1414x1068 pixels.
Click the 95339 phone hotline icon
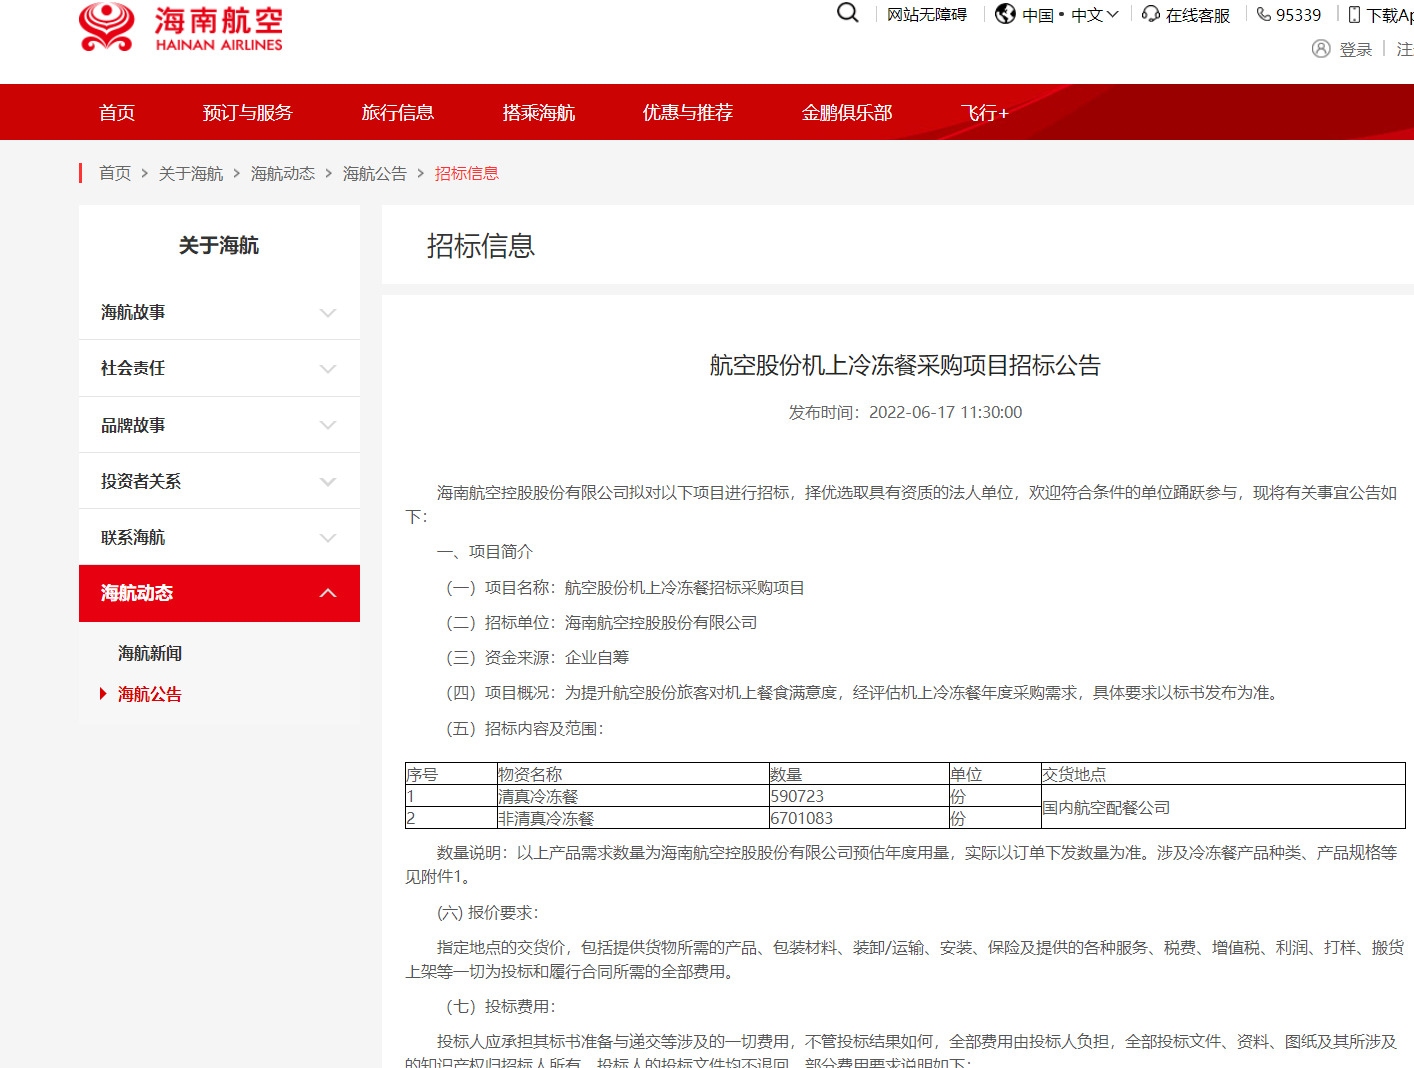coord(1264,14)
